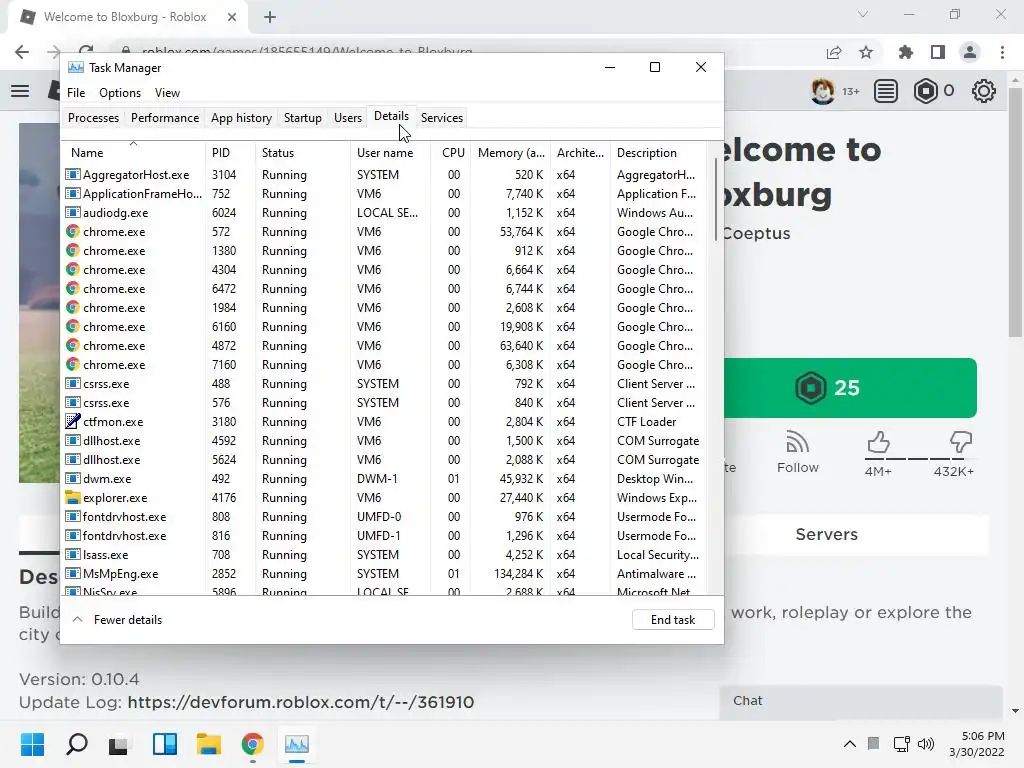Open Task Manager File menu
Viewport: 1024px width, 768px height.
coord(76,93)
